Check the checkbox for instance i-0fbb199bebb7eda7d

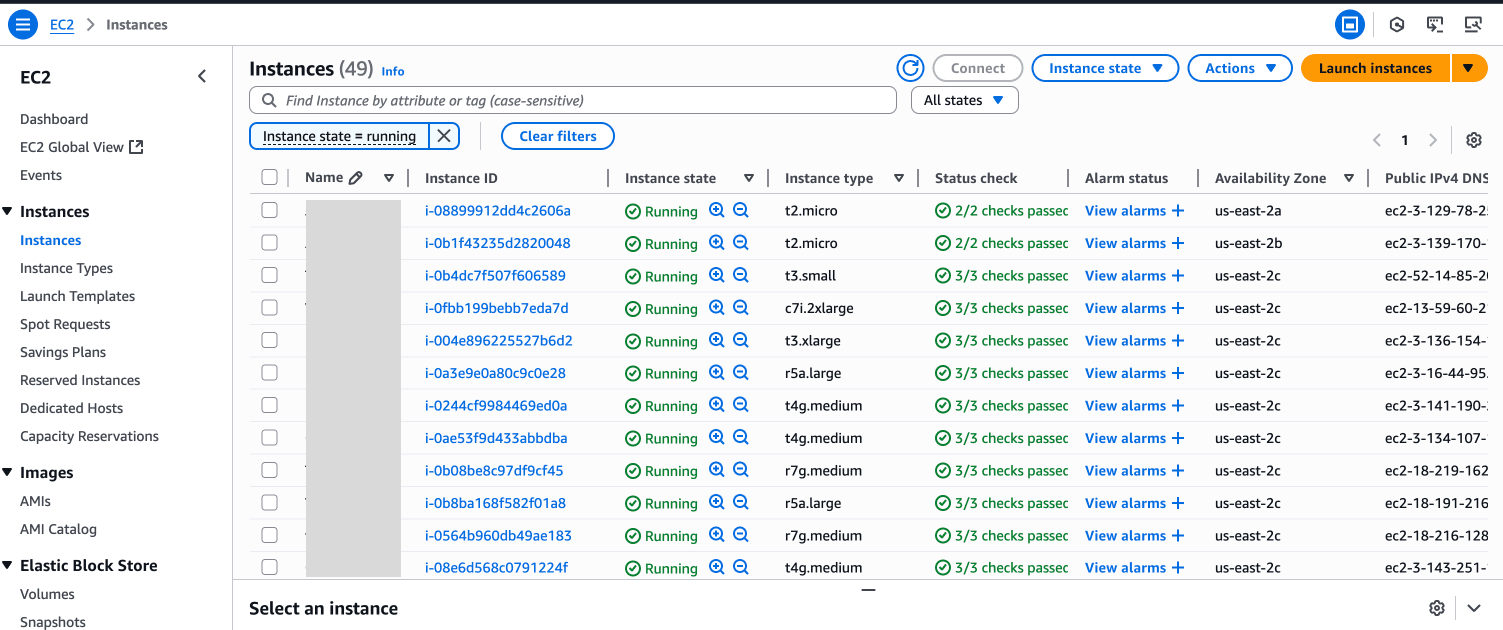(x=269, y=308)
